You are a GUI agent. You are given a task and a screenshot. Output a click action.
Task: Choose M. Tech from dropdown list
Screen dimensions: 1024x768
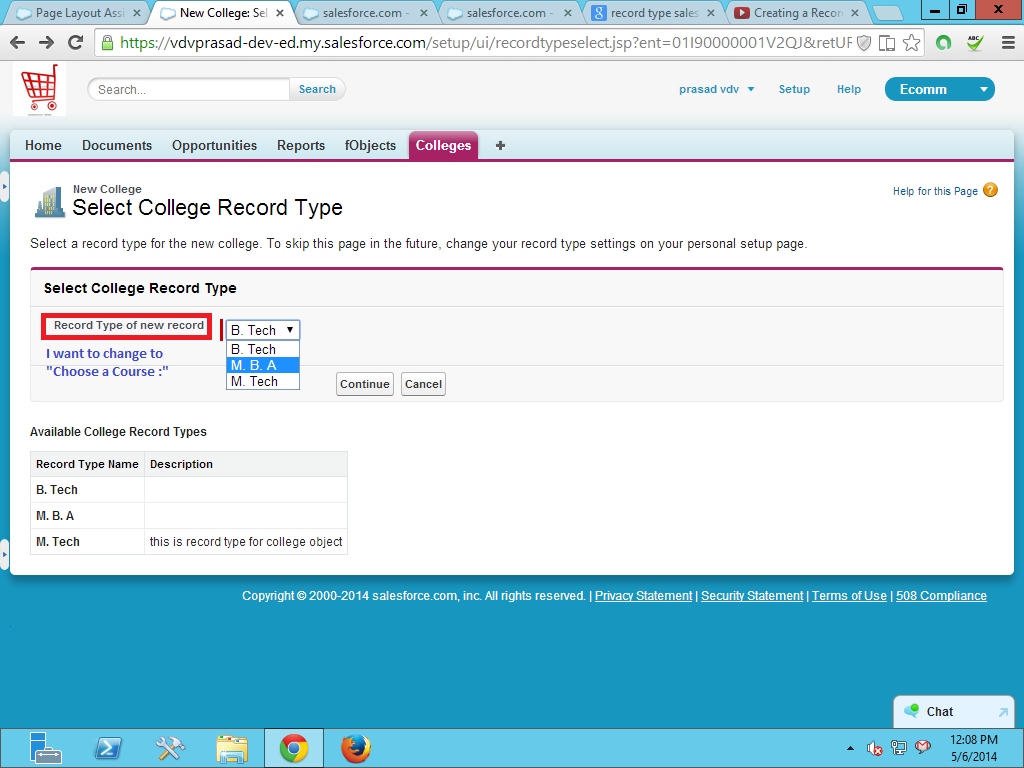click(x=263, y=381)
